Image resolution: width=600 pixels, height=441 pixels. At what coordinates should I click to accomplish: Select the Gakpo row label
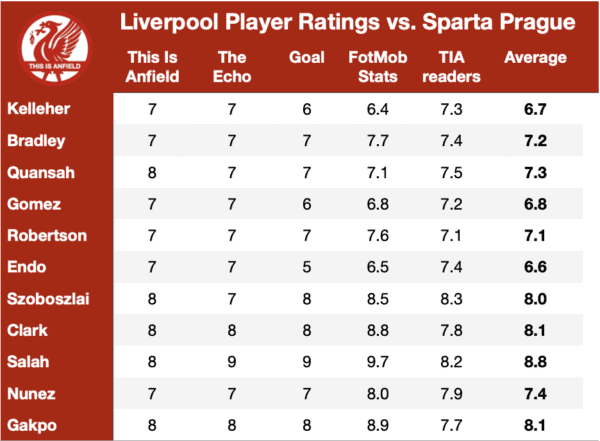tap(32, 425)
